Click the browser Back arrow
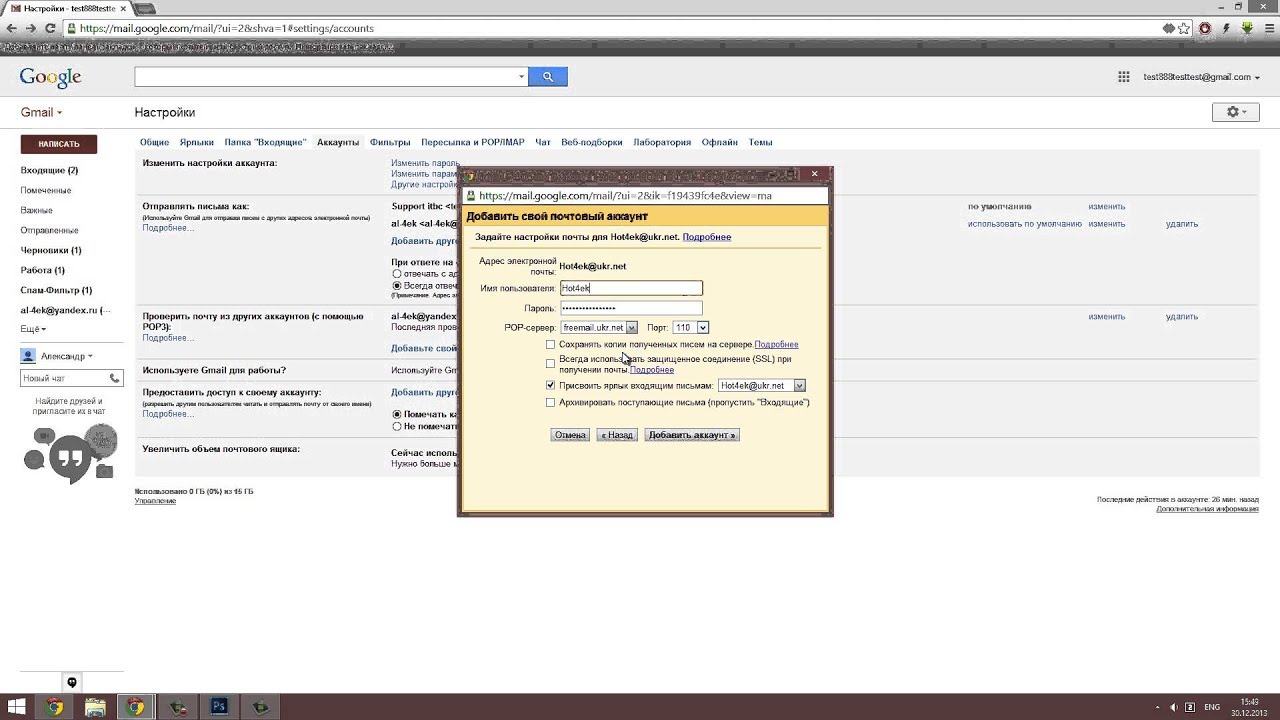The height and width of the screenshot is (720, 1280). (x=11, y=28)
